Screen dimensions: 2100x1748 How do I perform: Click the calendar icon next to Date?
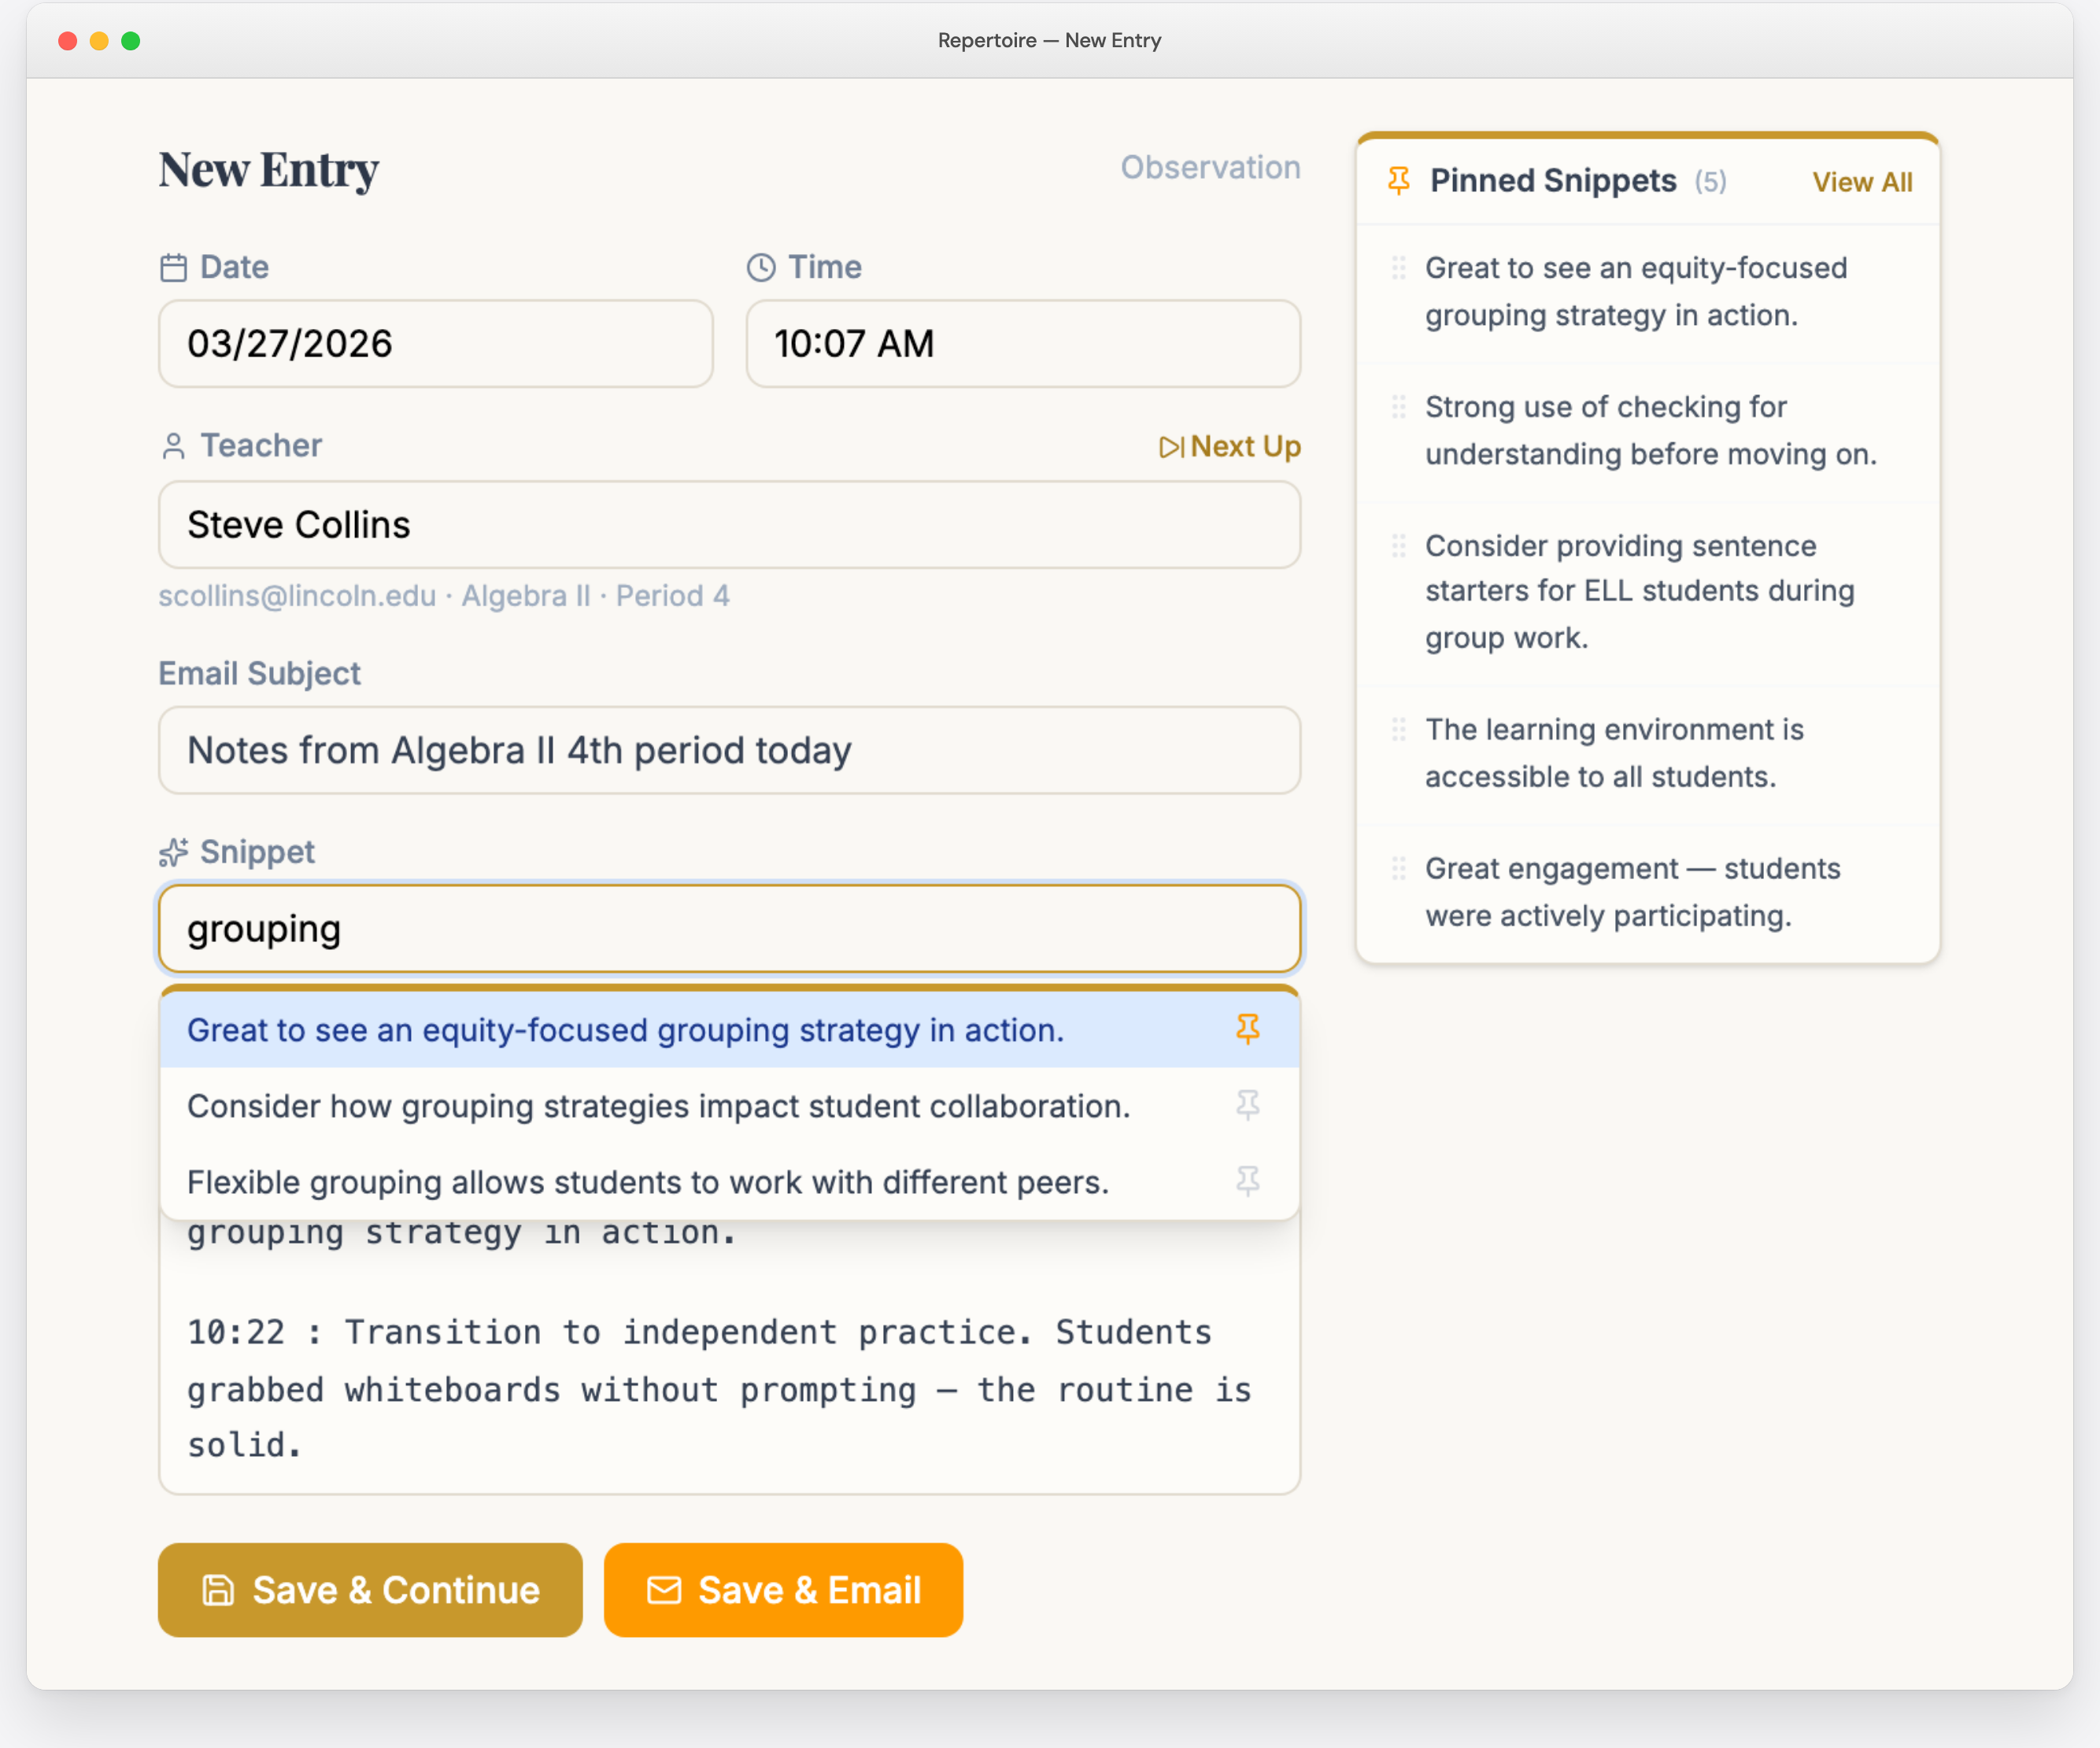coord(173,267)
